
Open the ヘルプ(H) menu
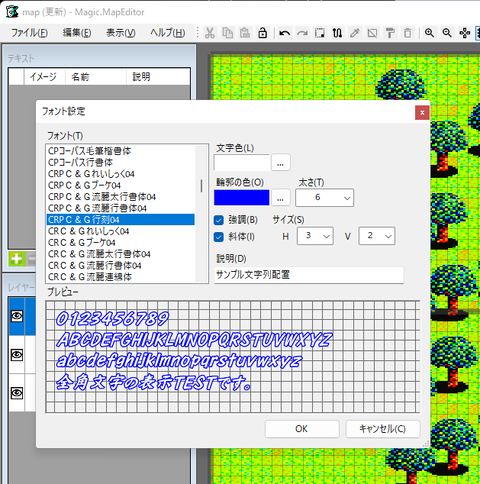tap(167, 33)
